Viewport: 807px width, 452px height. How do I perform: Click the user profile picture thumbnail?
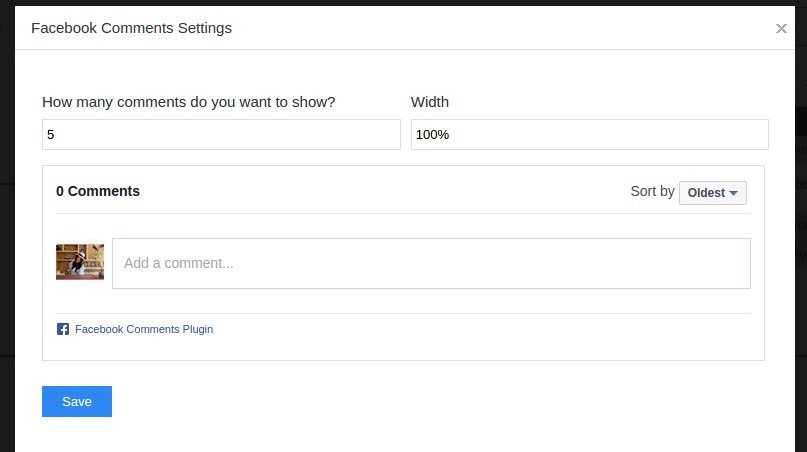pos(80,262)
